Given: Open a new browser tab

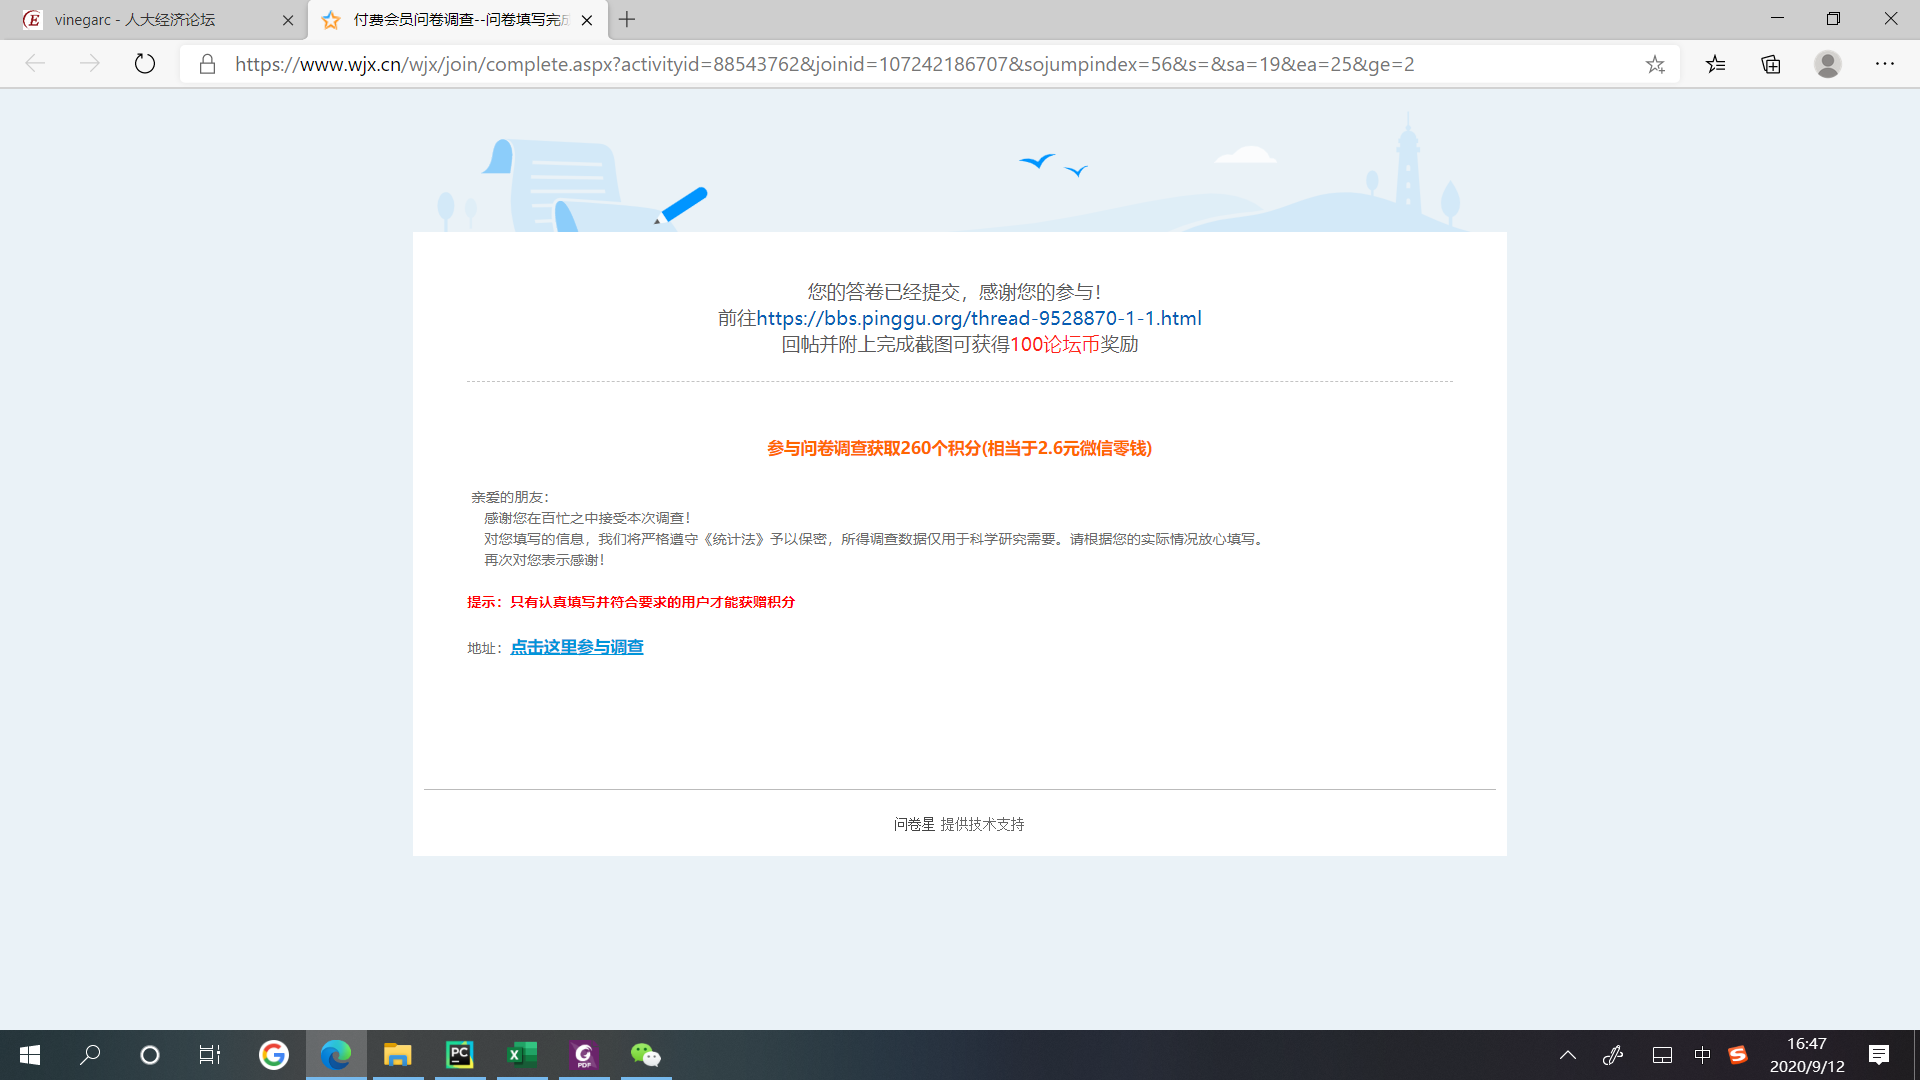Looking at the screenshot, I should (x=627, y=19).
